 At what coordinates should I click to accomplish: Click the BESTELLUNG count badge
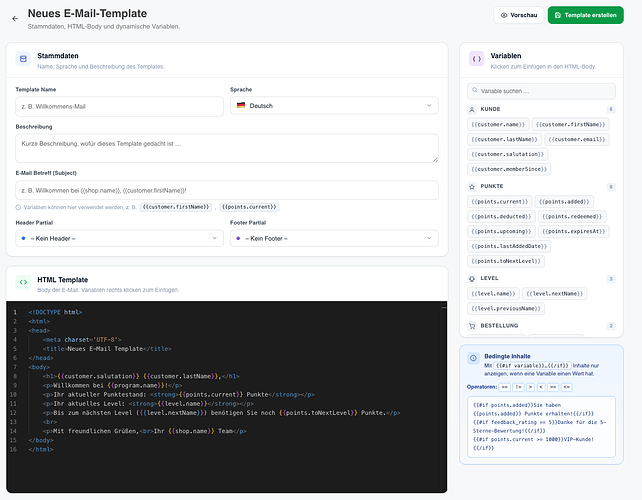point(611,326)
